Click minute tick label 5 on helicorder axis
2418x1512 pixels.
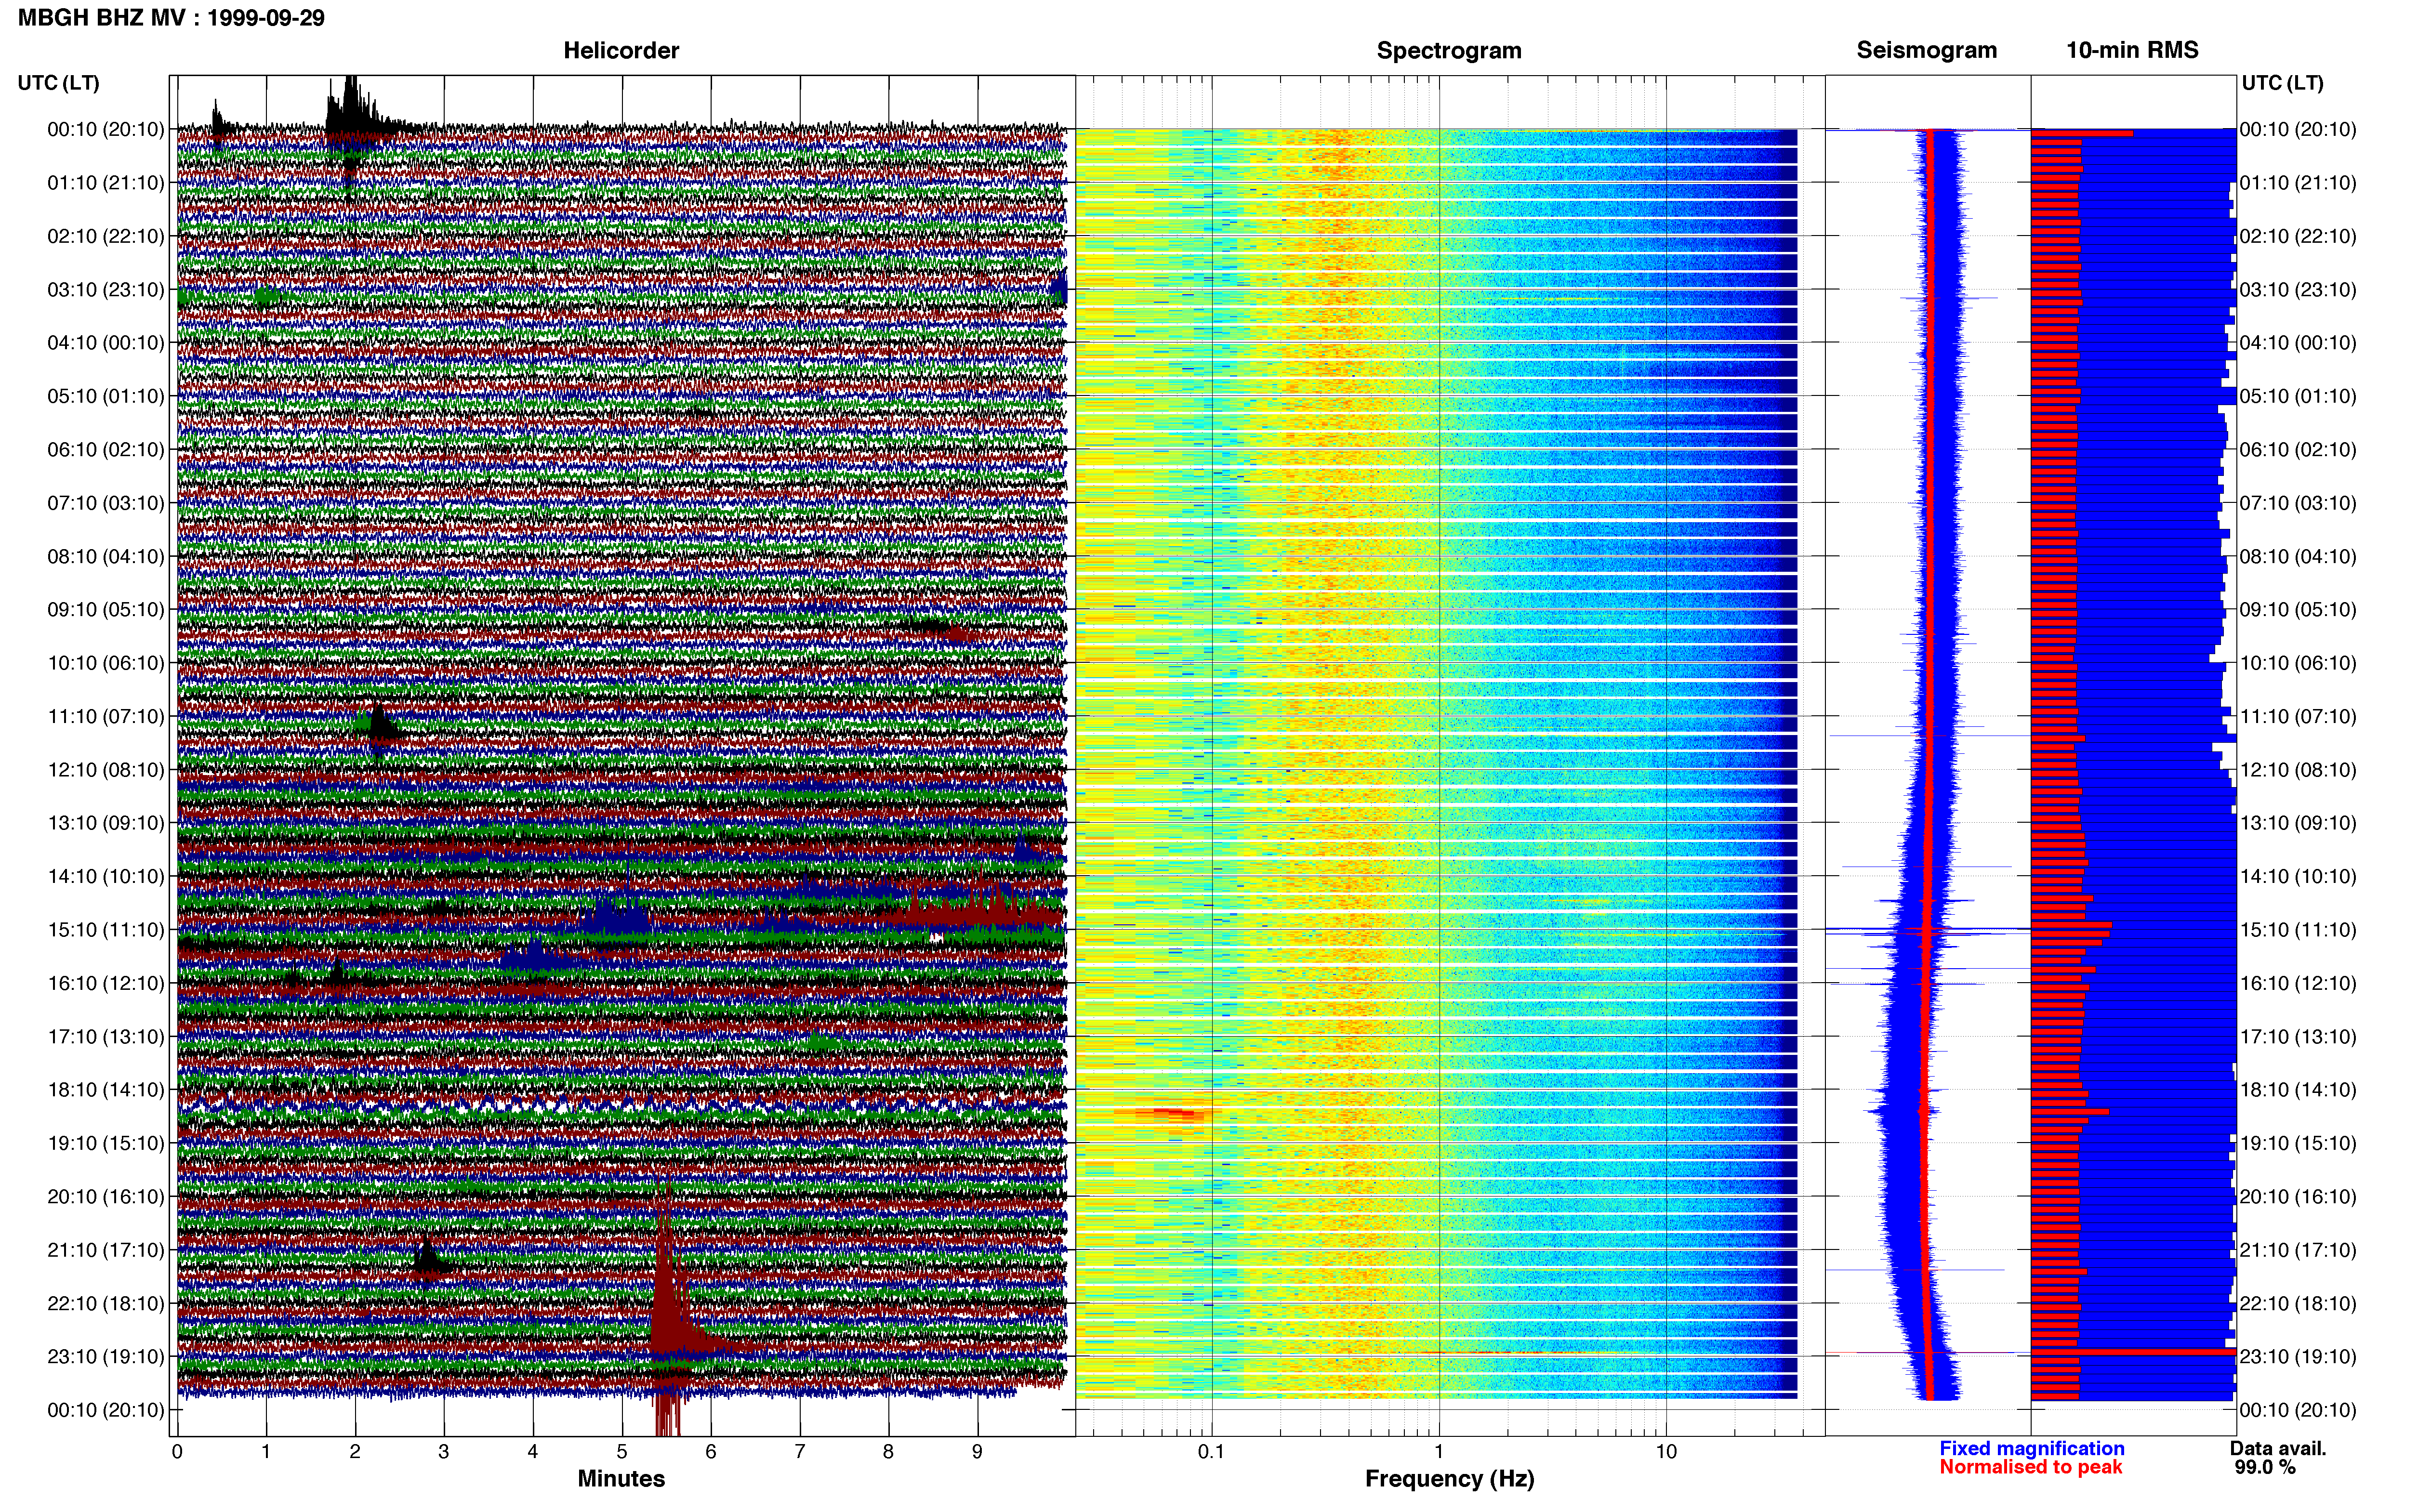click(x=622, y=1451)
